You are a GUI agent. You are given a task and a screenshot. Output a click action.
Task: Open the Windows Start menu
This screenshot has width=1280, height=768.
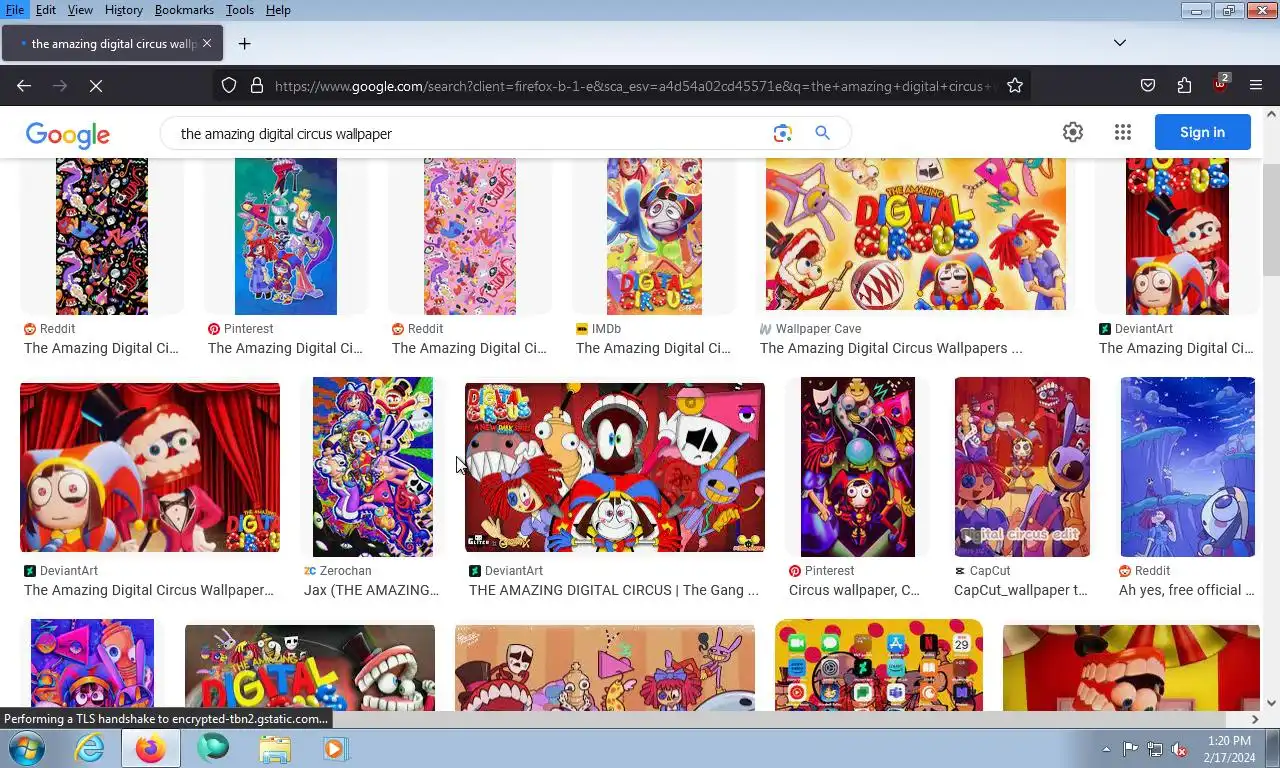25,748
